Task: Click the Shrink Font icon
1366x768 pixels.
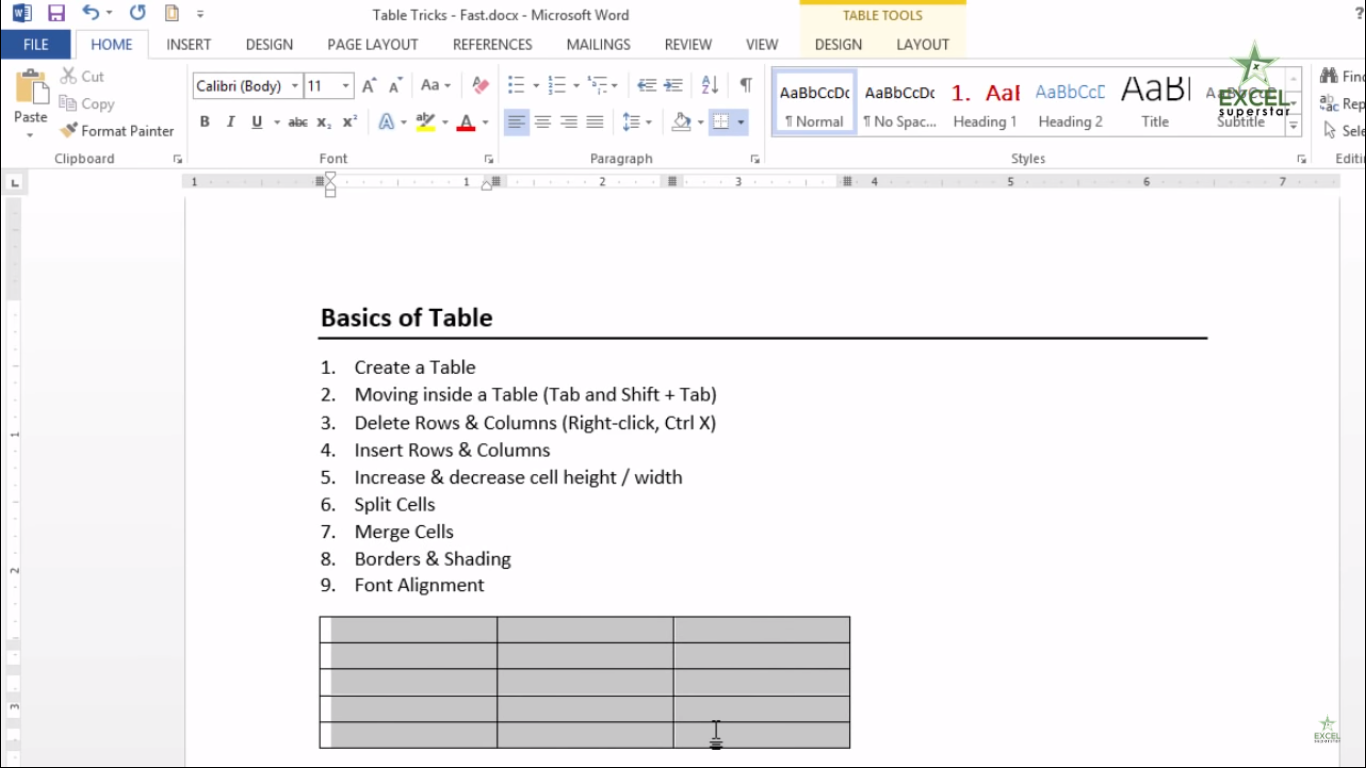Action: 395,86
